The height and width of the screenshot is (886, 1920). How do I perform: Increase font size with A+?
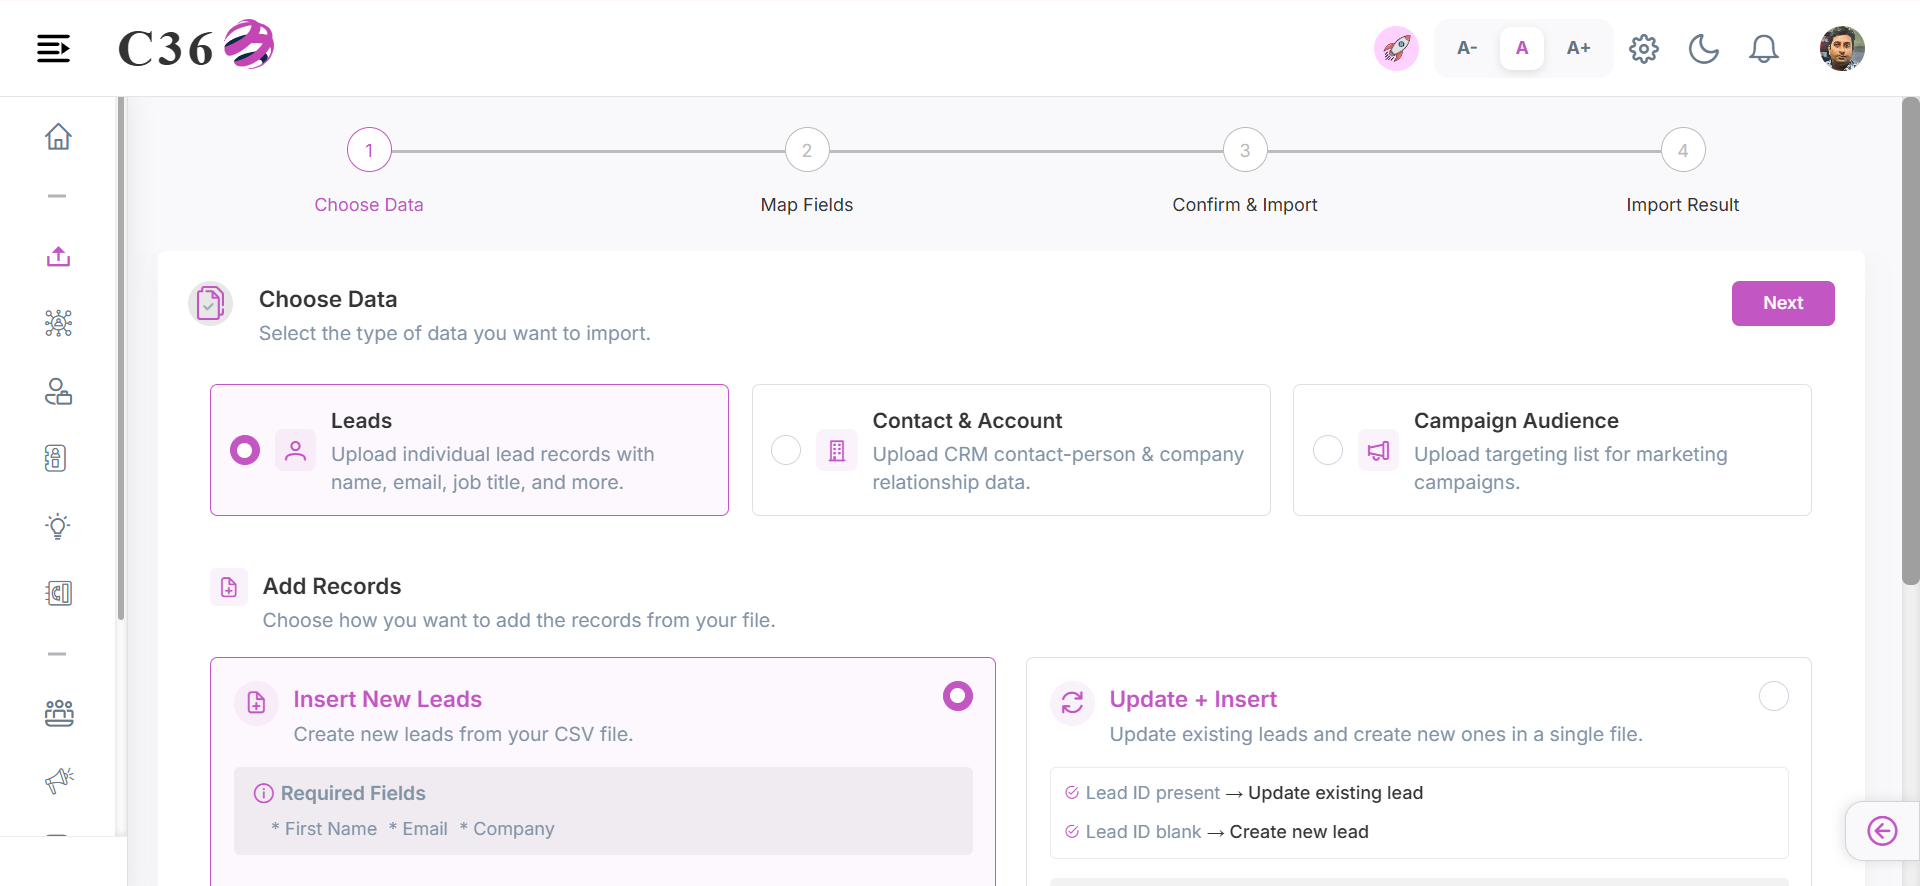(1578, 48)
